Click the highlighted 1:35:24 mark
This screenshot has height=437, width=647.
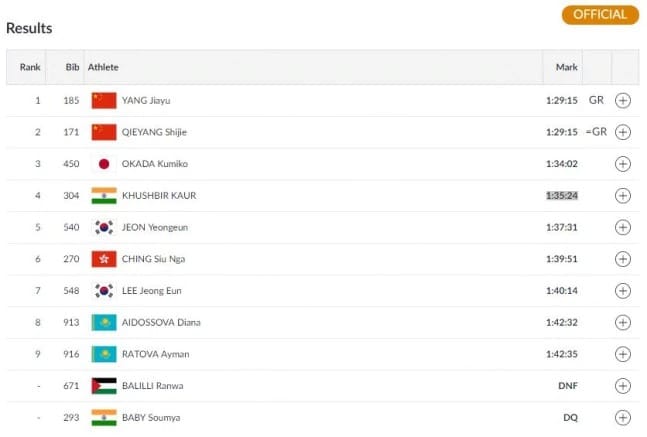[562, 196]
